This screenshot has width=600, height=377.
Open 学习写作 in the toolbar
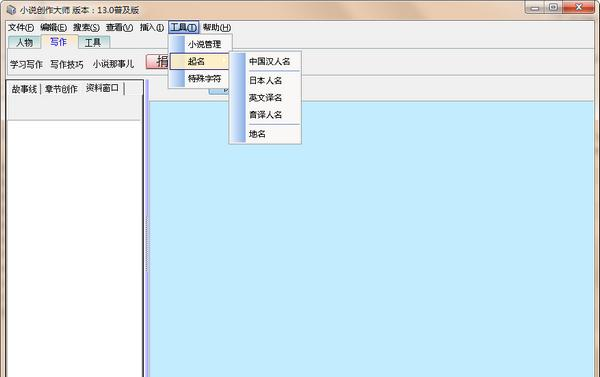[26, 64]
